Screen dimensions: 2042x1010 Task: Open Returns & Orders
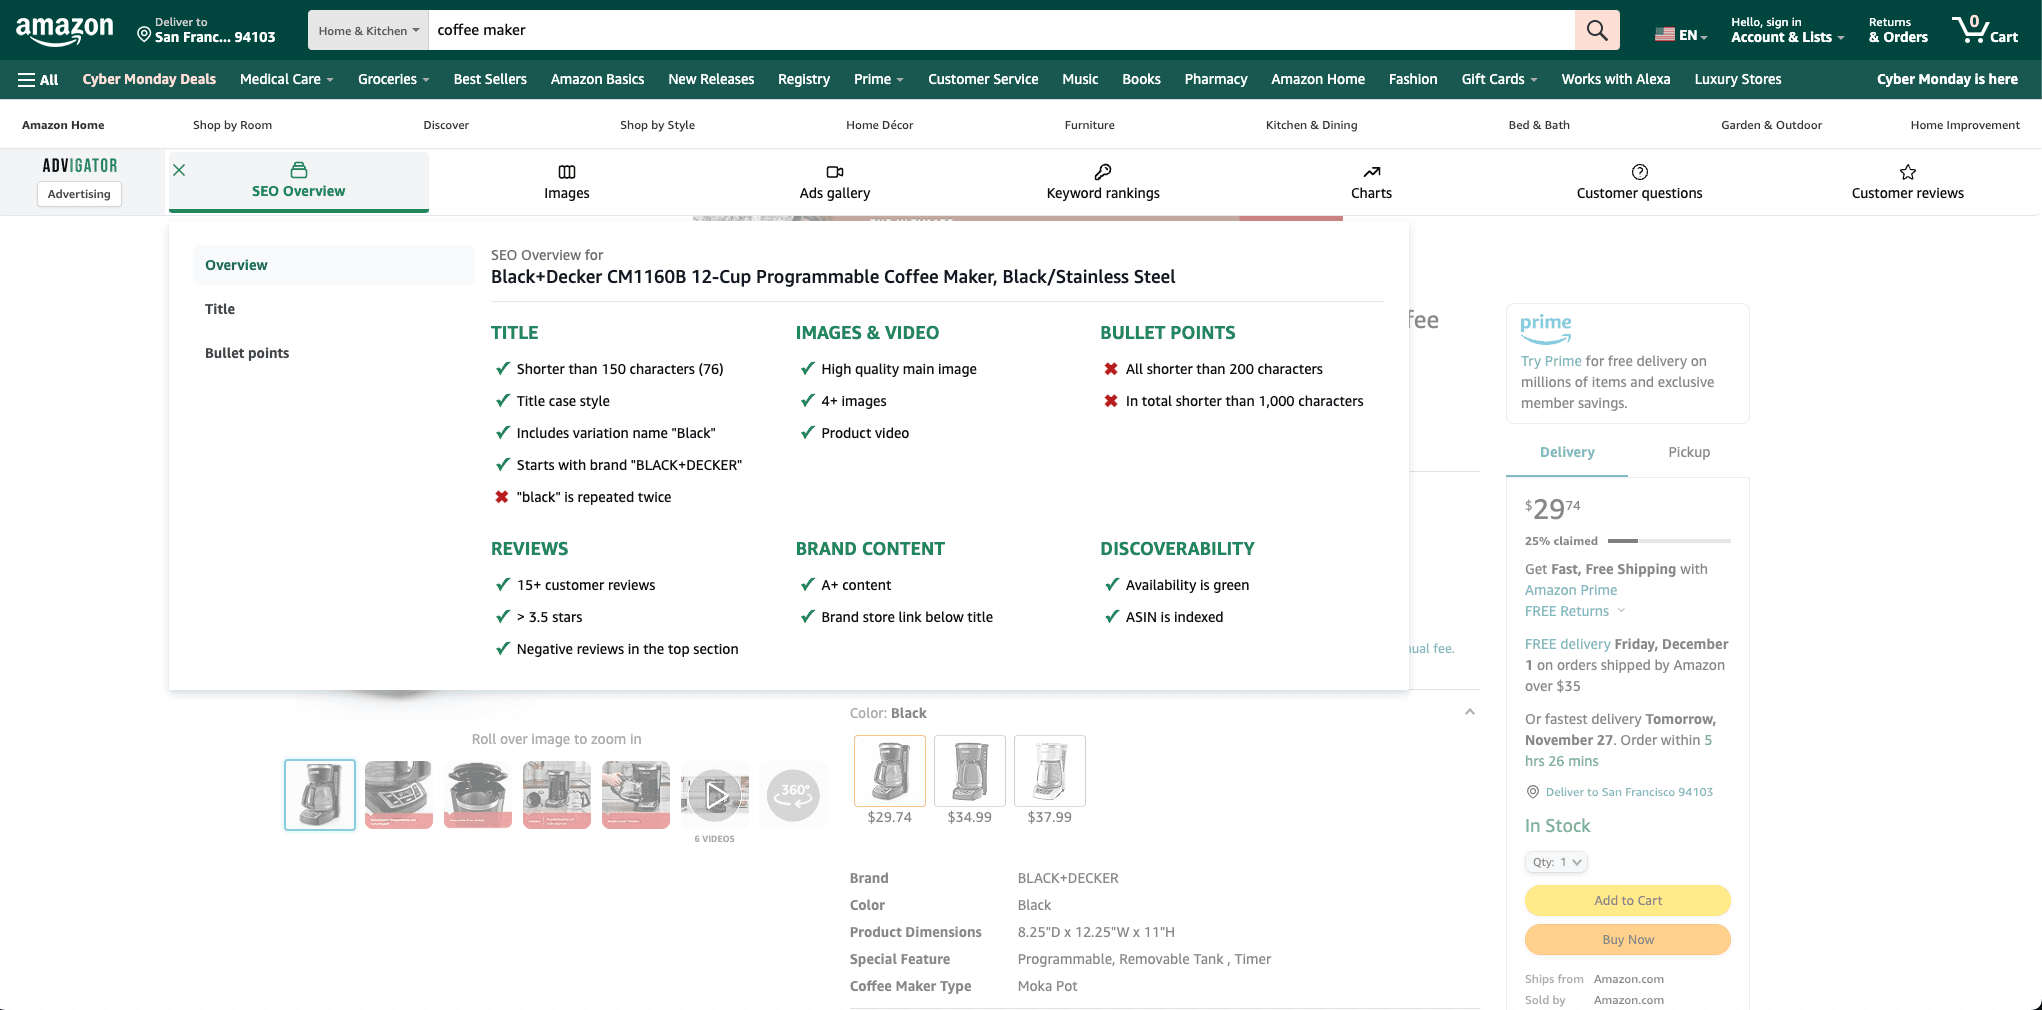1898,30
